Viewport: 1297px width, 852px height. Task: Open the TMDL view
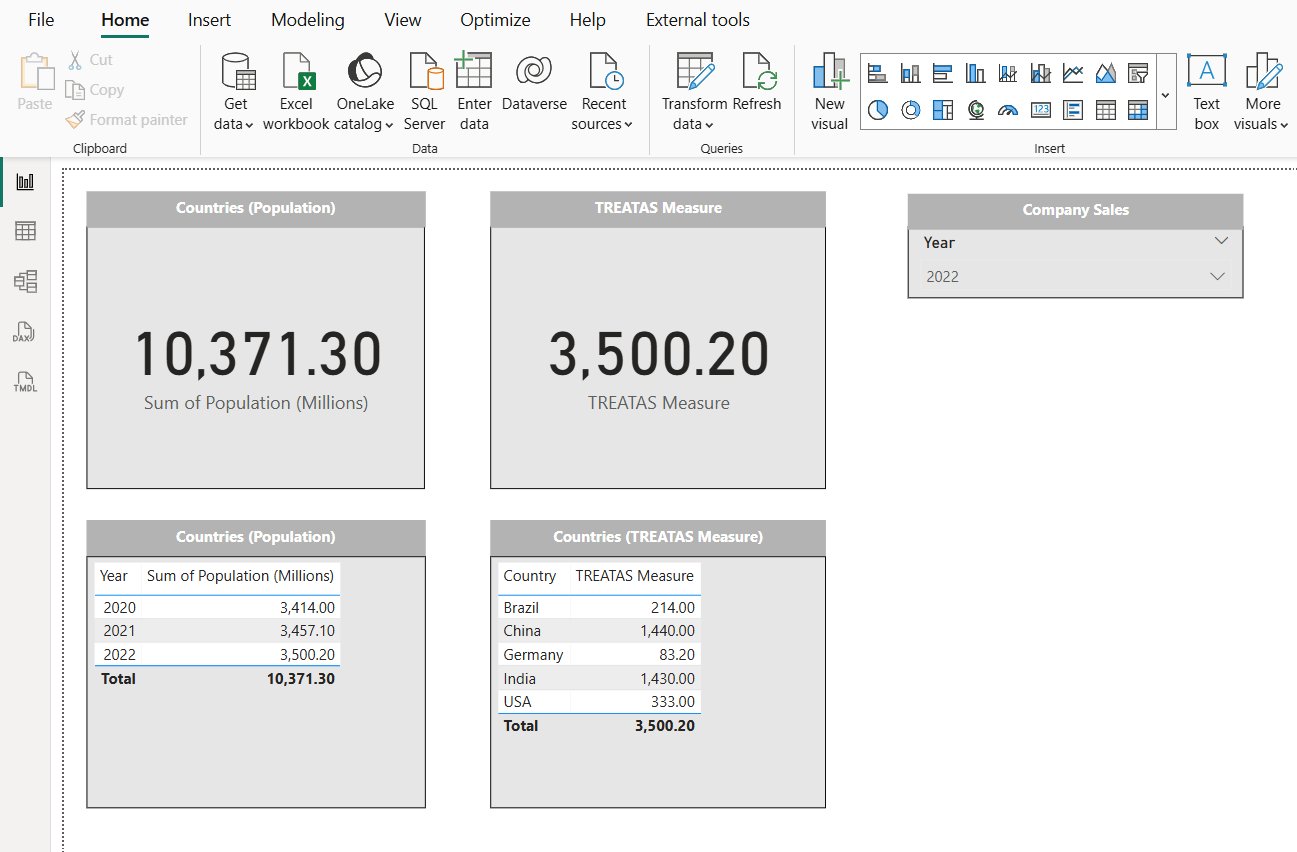[25, 381]
